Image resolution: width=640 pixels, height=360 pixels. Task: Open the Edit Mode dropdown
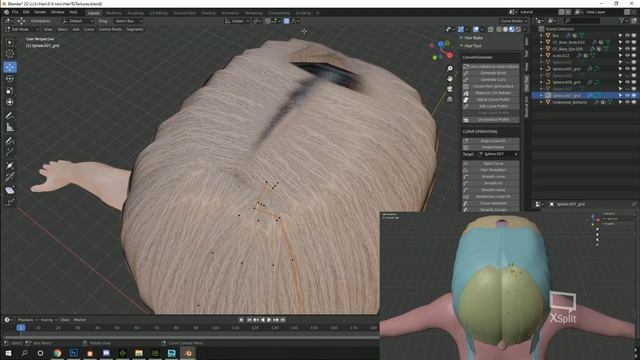(x=22, y=29)
